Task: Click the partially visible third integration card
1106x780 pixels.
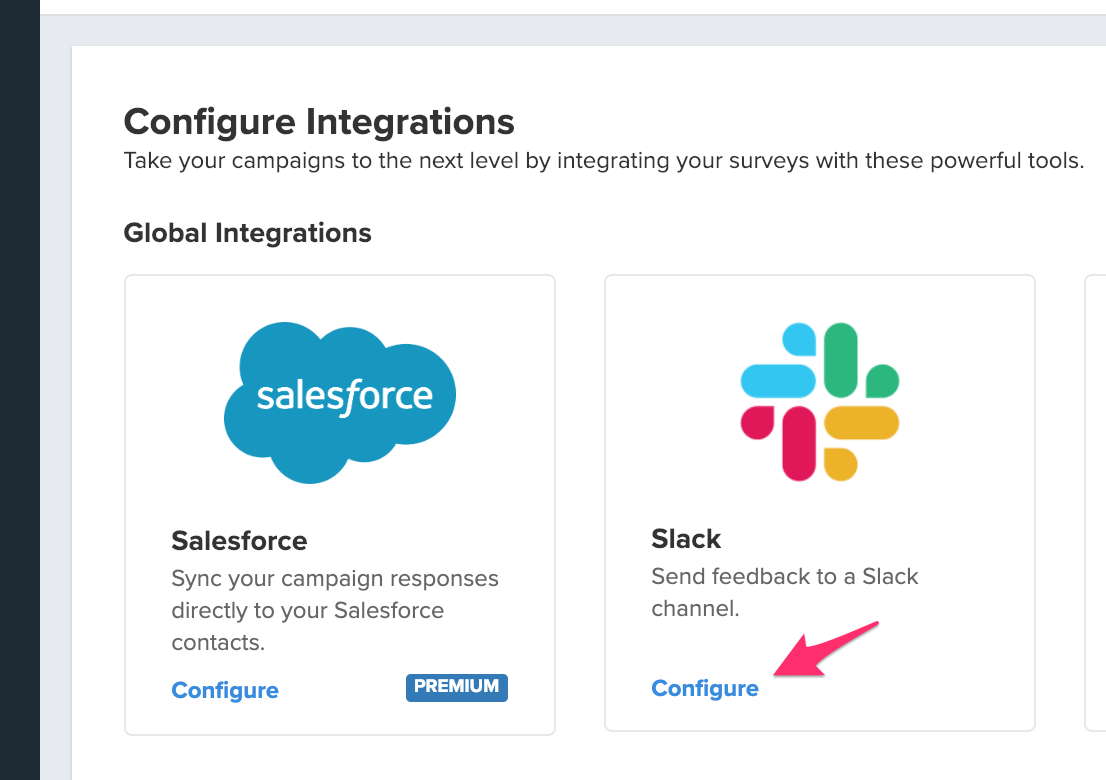Action: point(1095,500)
